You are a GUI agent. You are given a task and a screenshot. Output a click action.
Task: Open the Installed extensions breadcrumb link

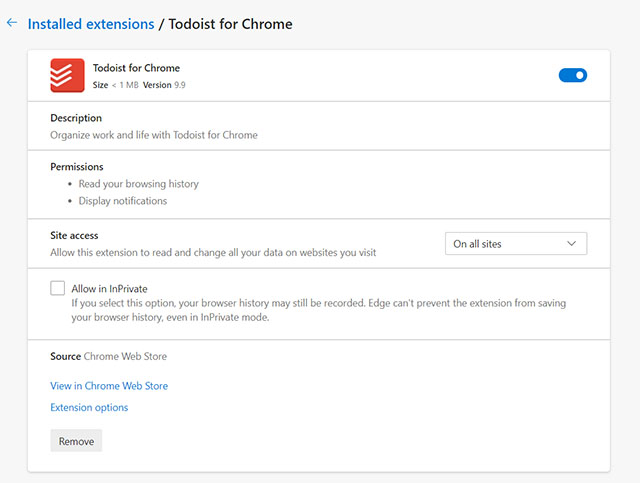point(91,24)
